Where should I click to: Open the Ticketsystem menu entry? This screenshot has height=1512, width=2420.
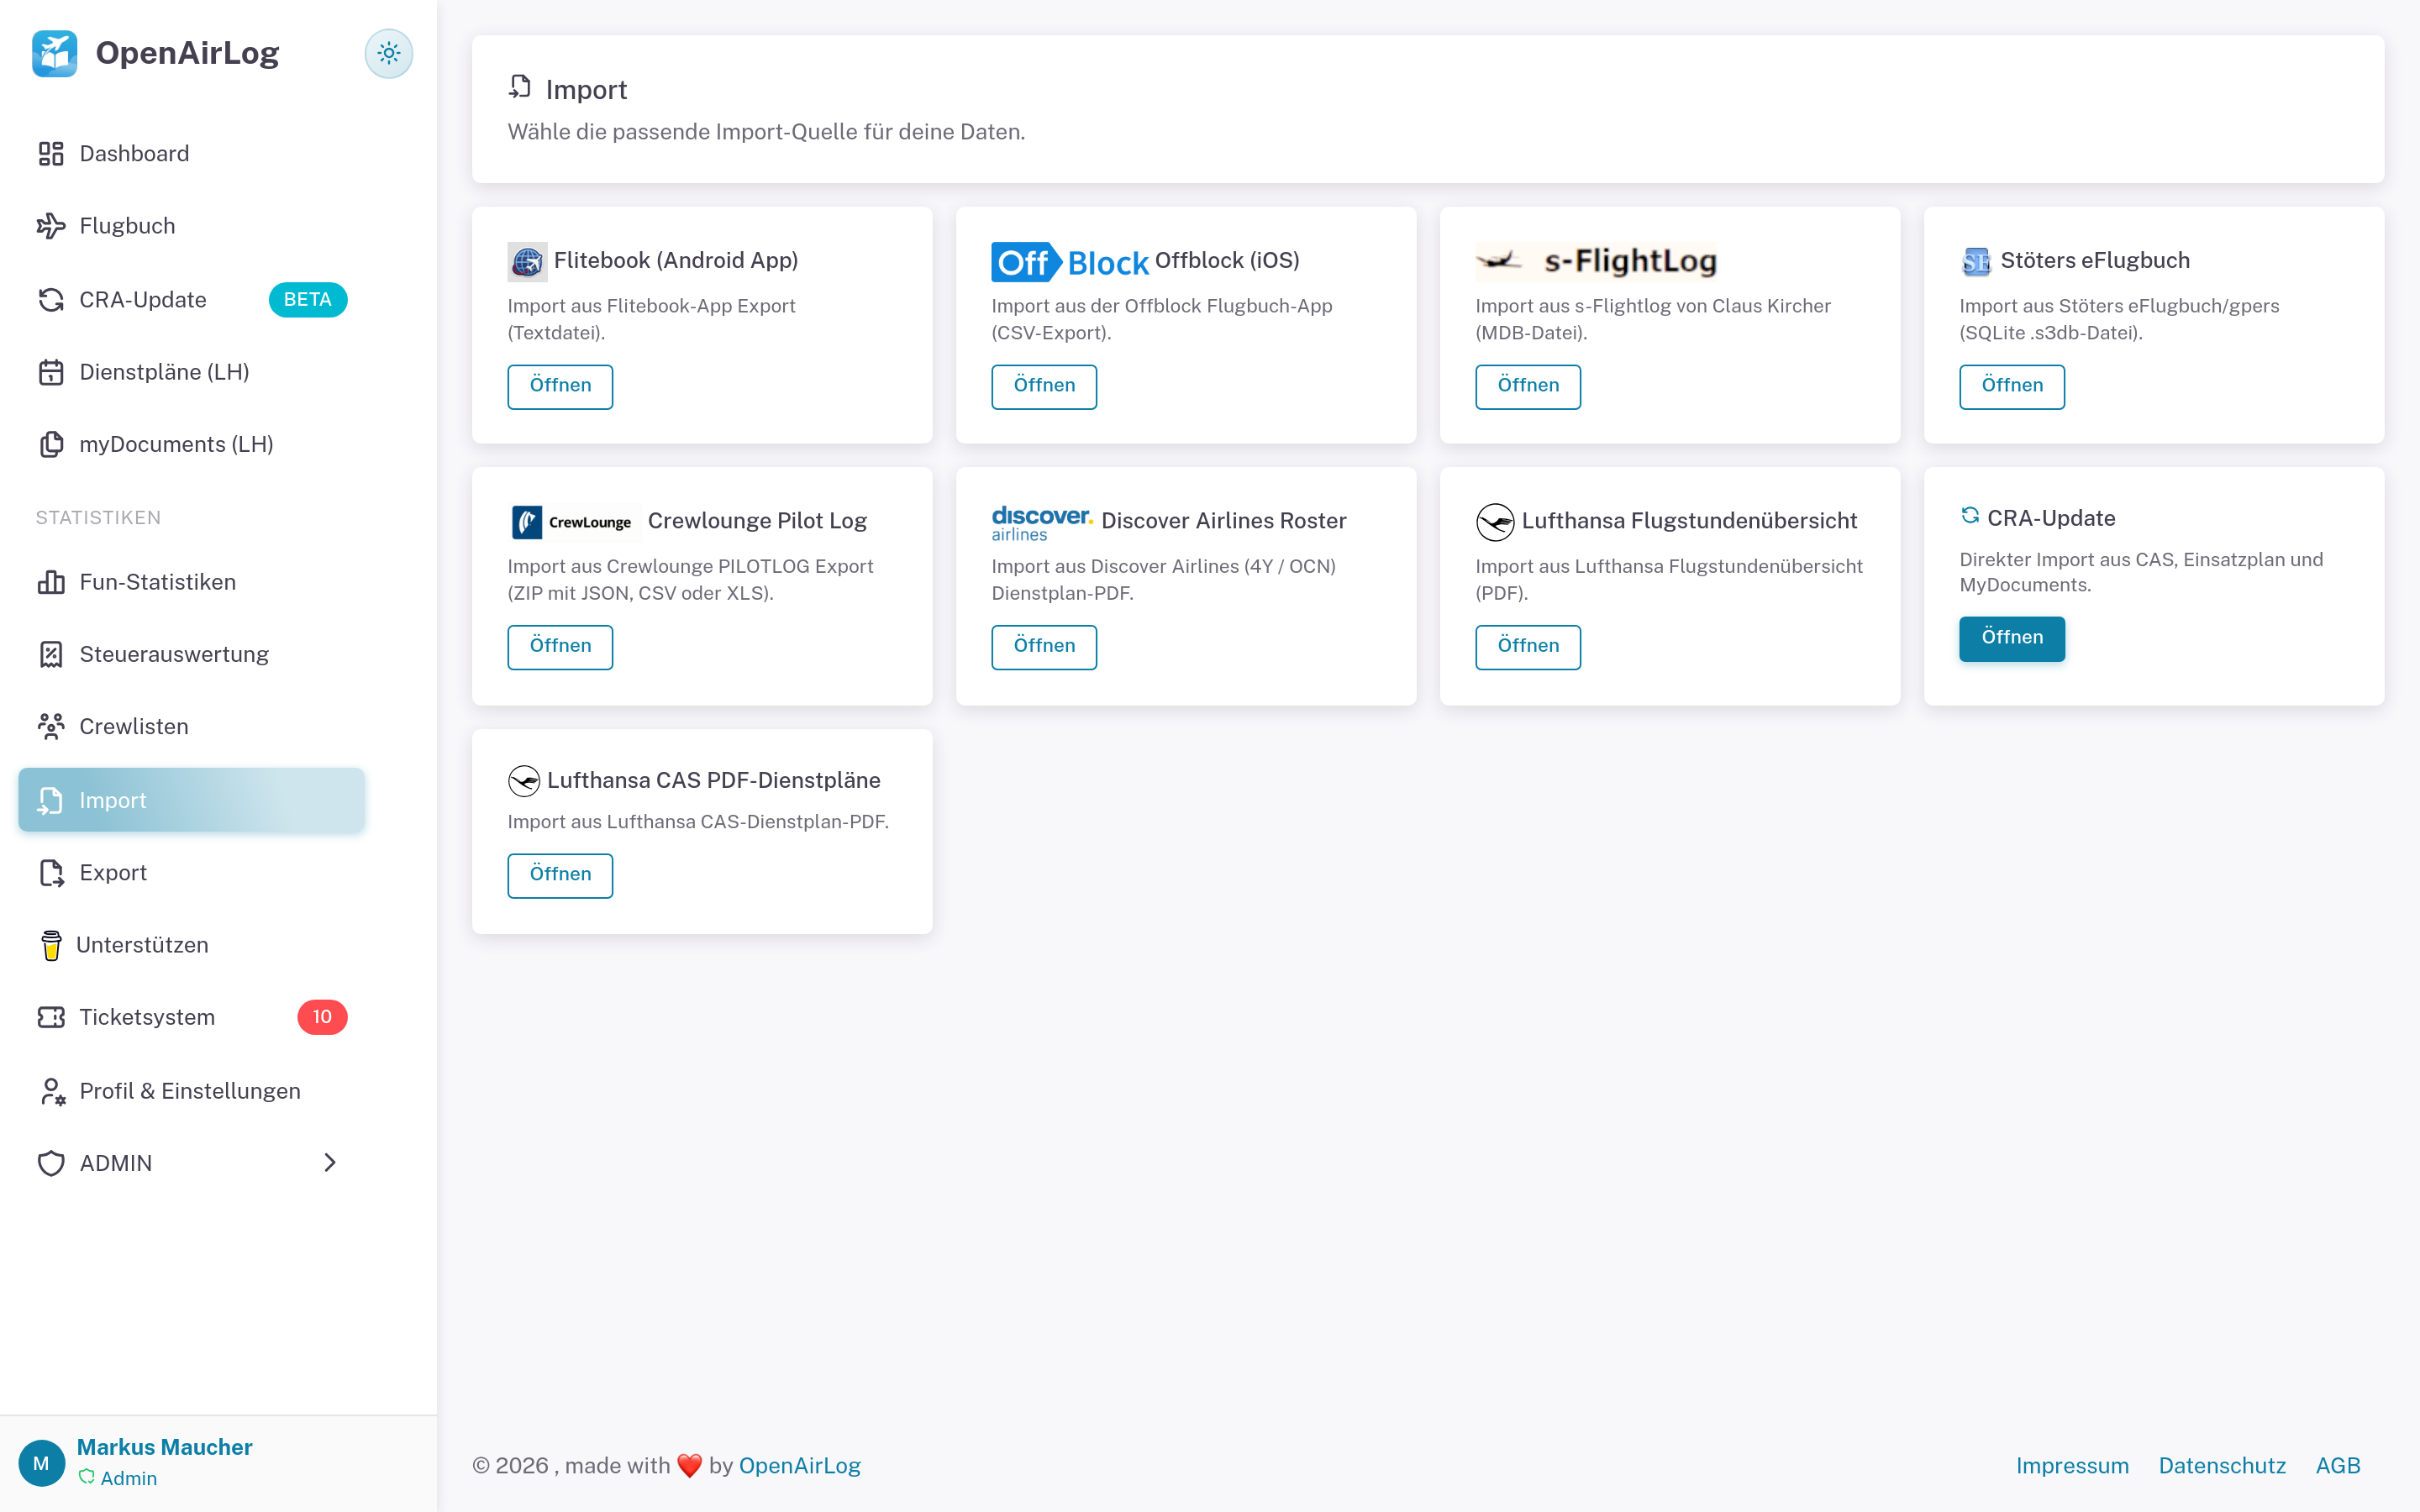pyautogui.click(x=147, y=1017)
